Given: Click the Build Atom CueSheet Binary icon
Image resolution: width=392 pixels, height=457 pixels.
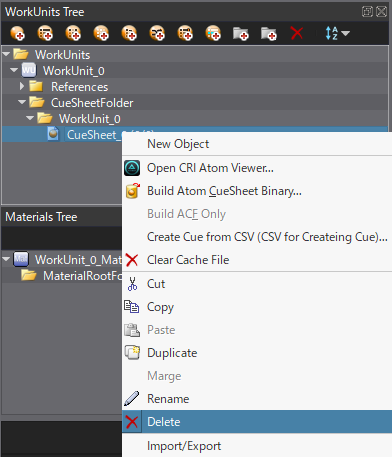Looking at the screenshot, I should [132, 191].
